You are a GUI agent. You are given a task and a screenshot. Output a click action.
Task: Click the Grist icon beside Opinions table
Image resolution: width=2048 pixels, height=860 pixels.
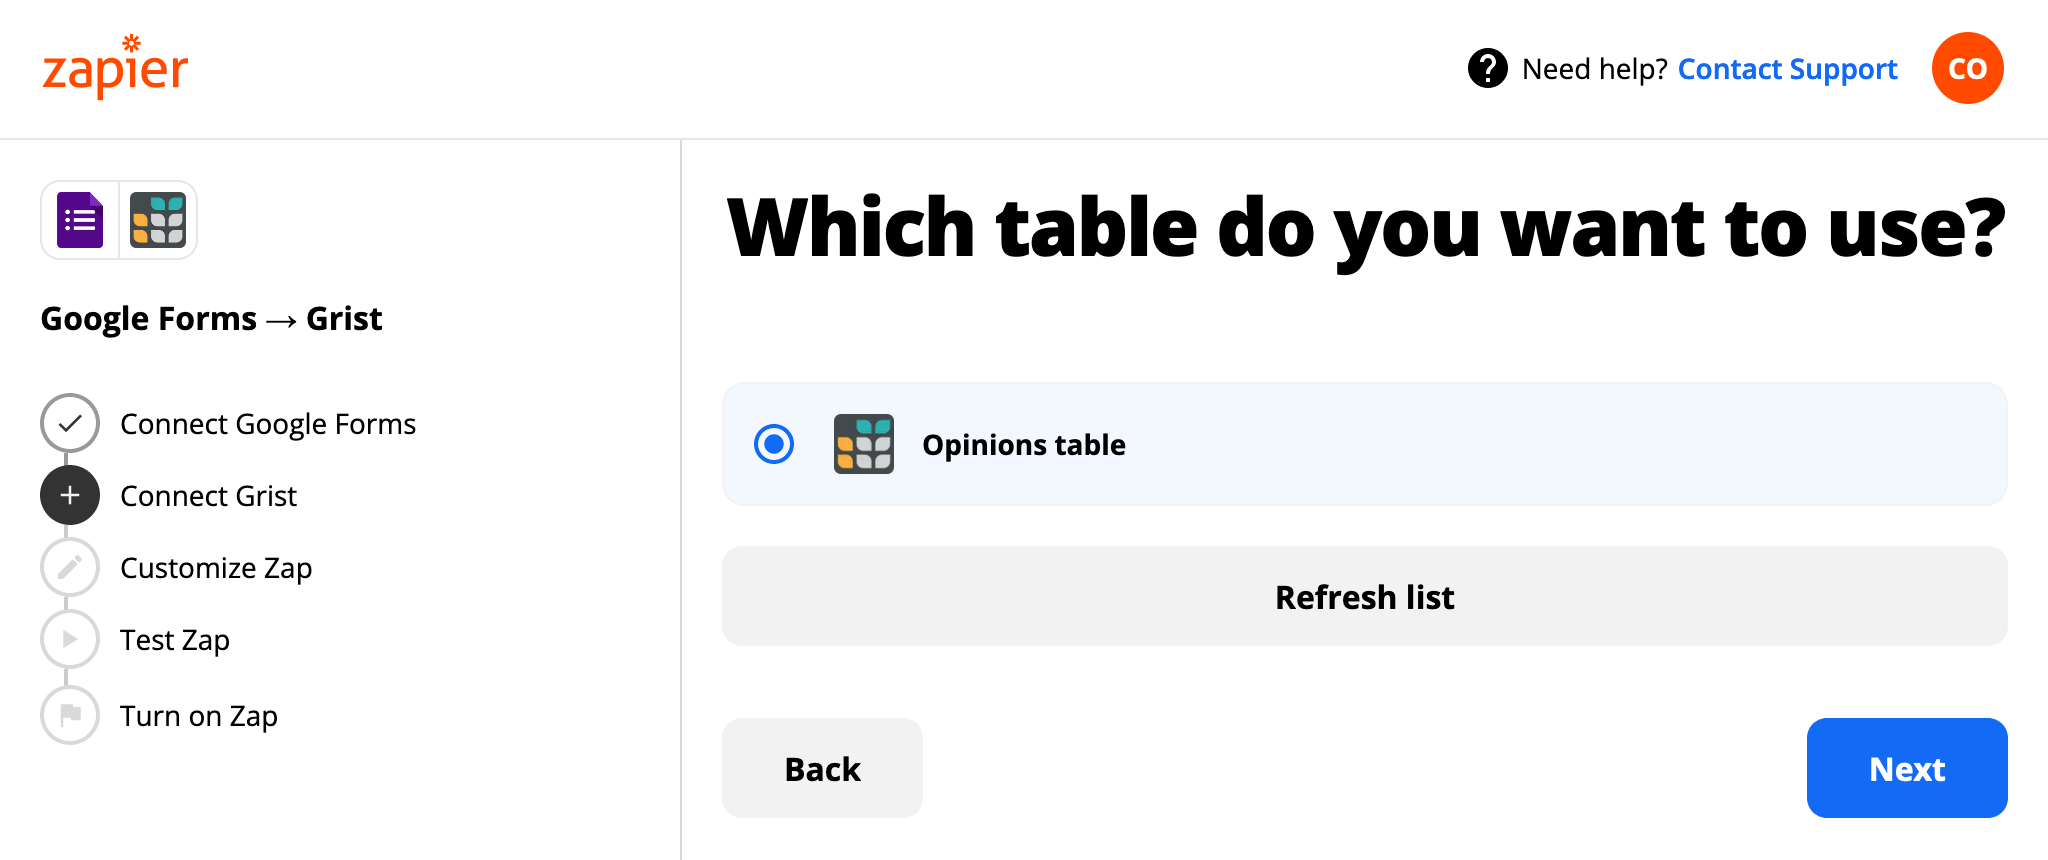click(863, 444)
